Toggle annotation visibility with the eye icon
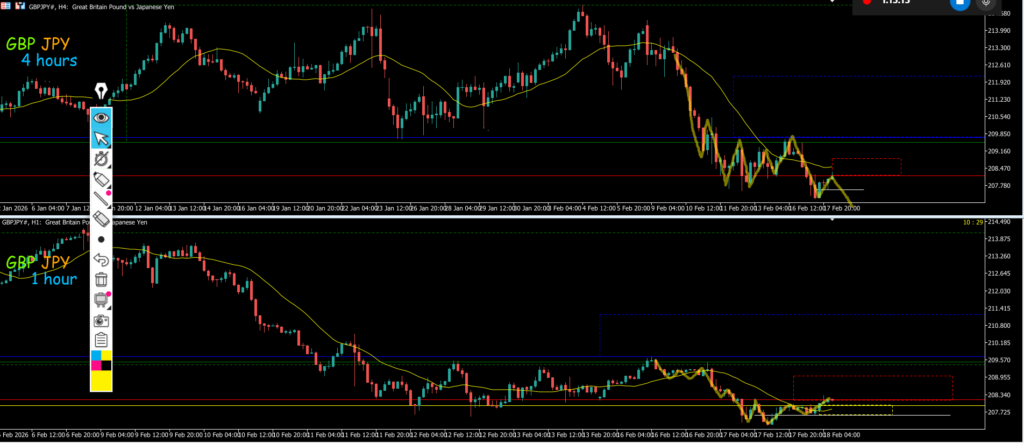 tap(101, 117)
